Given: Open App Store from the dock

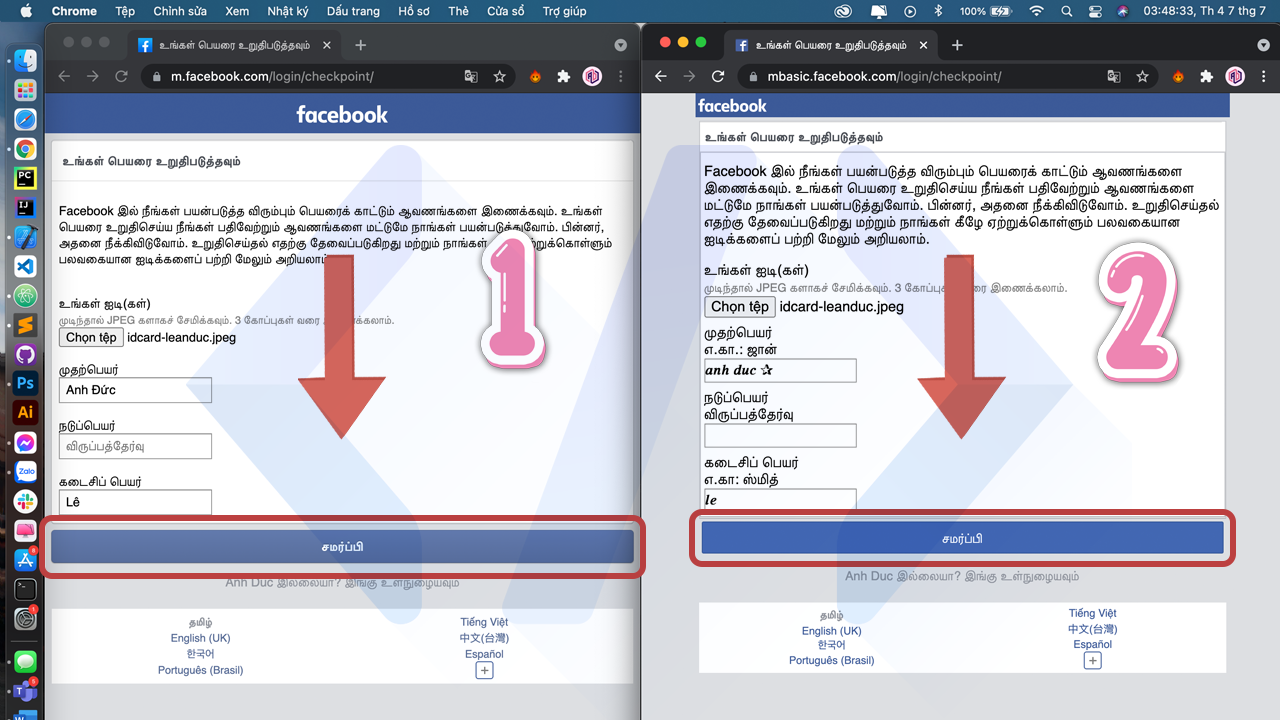Looking at the screenshot, I should [26, 560].
